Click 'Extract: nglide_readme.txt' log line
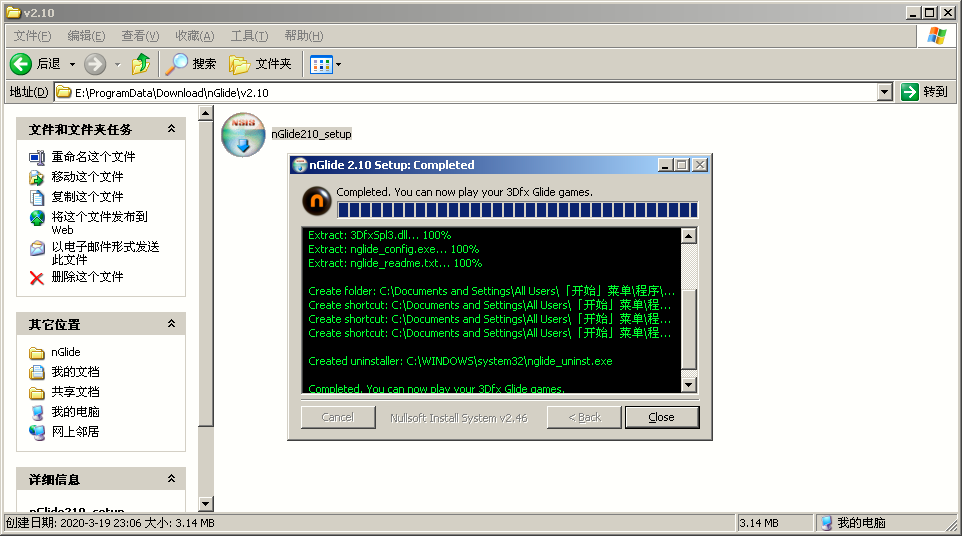 395,263
